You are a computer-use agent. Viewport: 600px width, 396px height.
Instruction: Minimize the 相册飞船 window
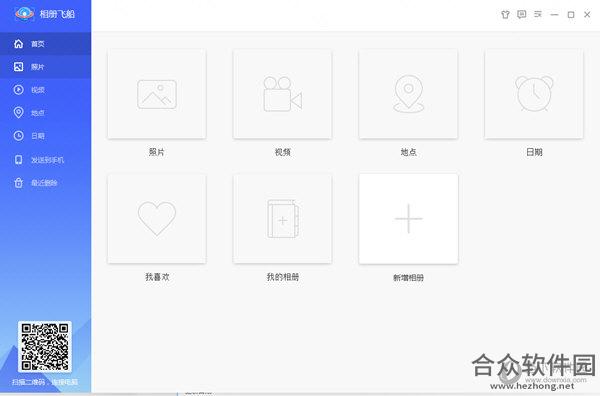[554, 15]
